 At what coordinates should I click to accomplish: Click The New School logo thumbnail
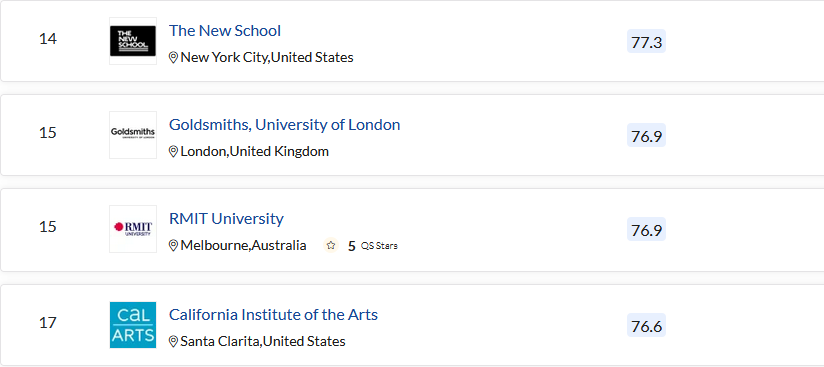pyautogui.click(x=133, y=41)
